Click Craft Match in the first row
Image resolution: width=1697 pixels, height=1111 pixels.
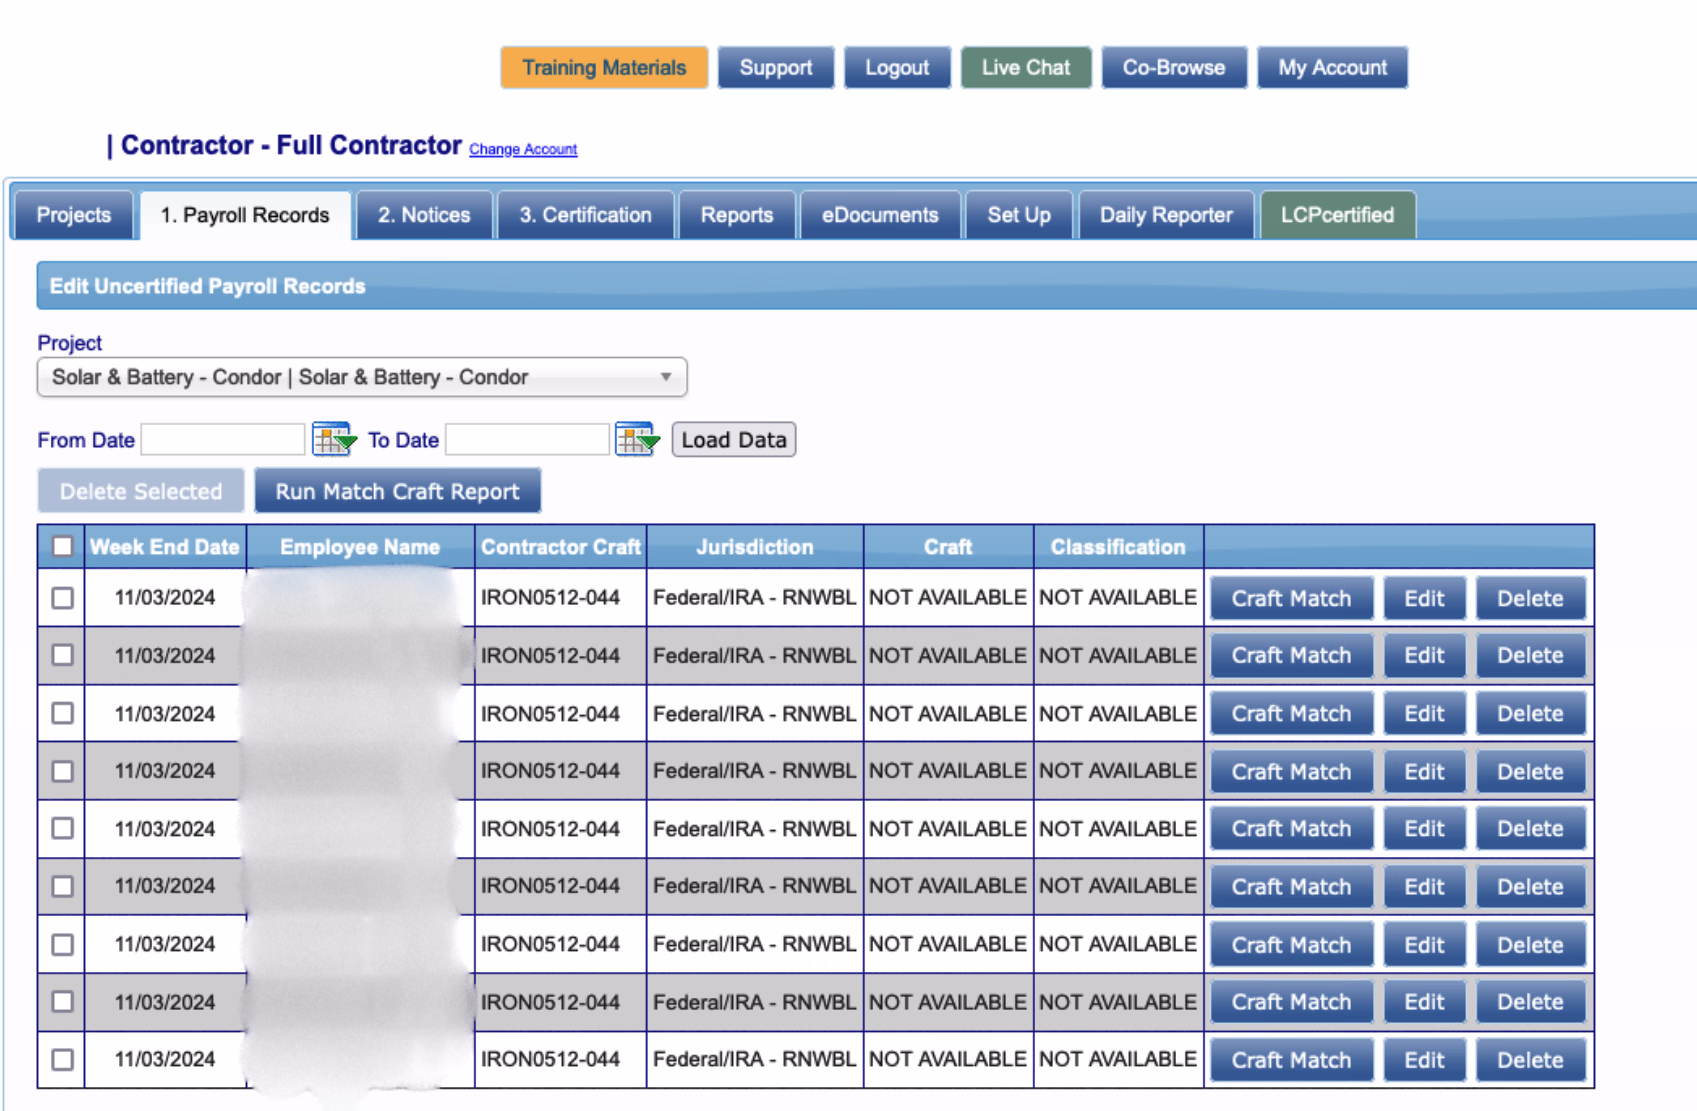(x=1291, y=598)
